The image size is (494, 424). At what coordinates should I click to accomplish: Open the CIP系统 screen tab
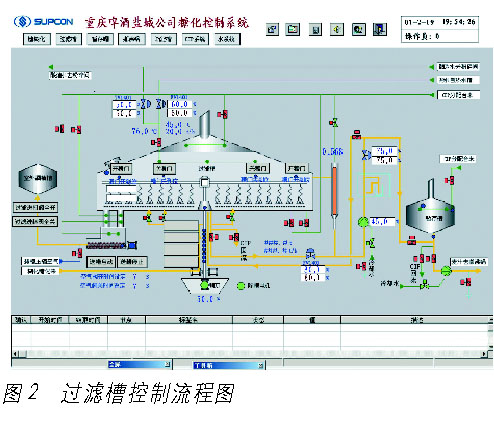(x=196, y=39)
